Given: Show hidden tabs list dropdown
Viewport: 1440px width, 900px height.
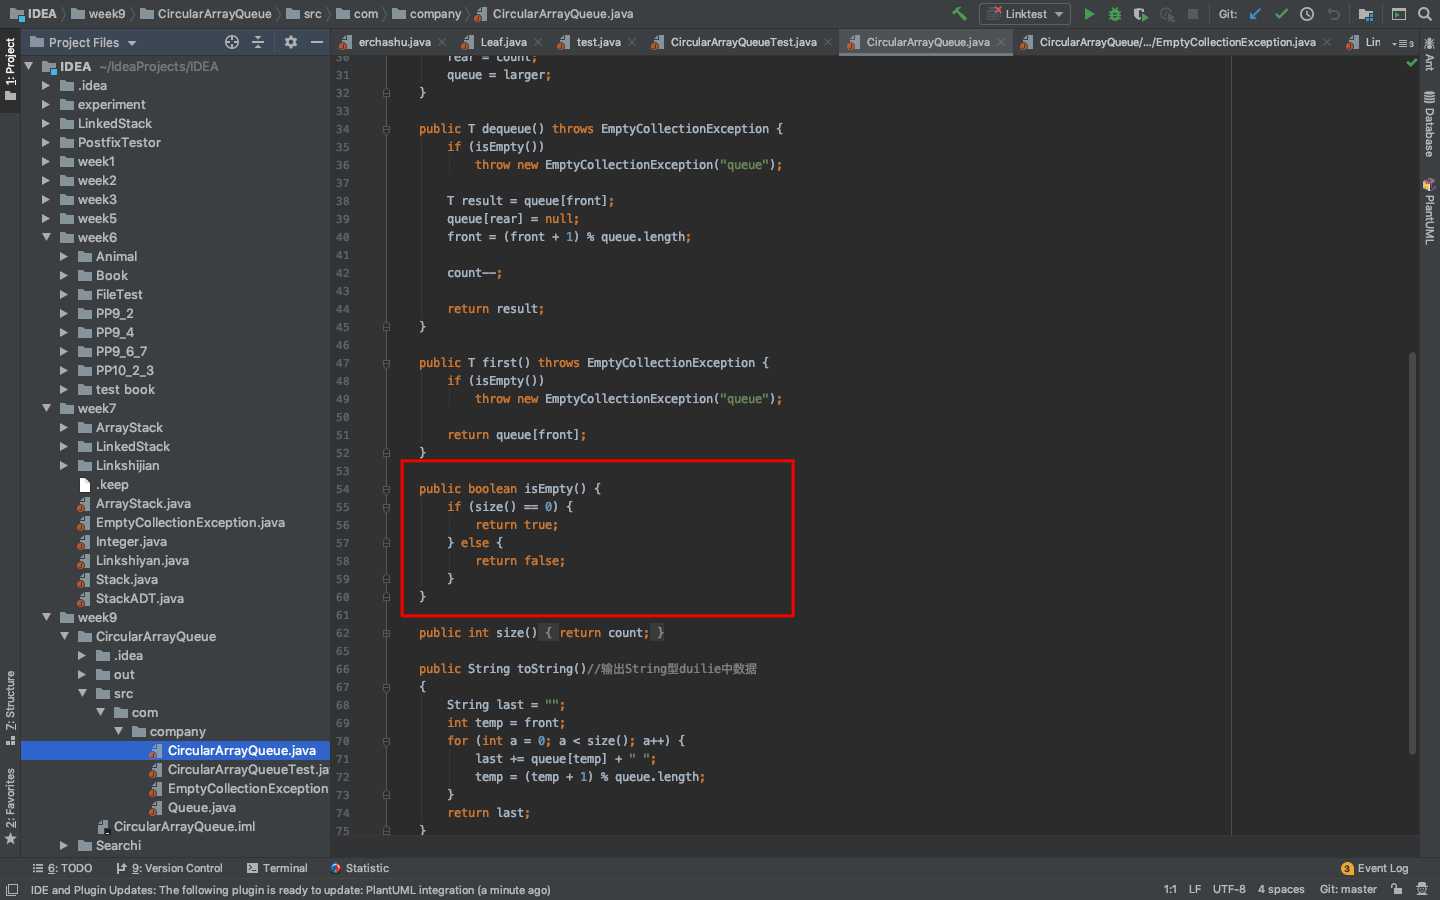Looking at the screenshot, I should point(1404,43).
